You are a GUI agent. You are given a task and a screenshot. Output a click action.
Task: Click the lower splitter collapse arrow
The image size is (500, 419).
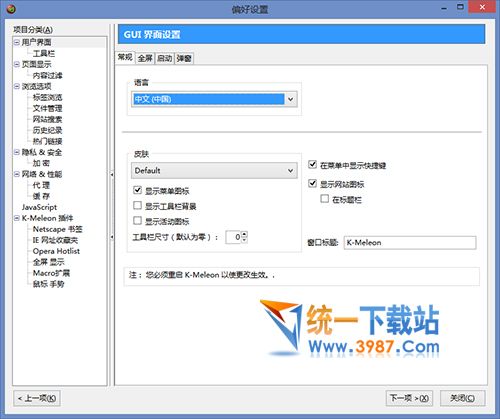[112, 237]
